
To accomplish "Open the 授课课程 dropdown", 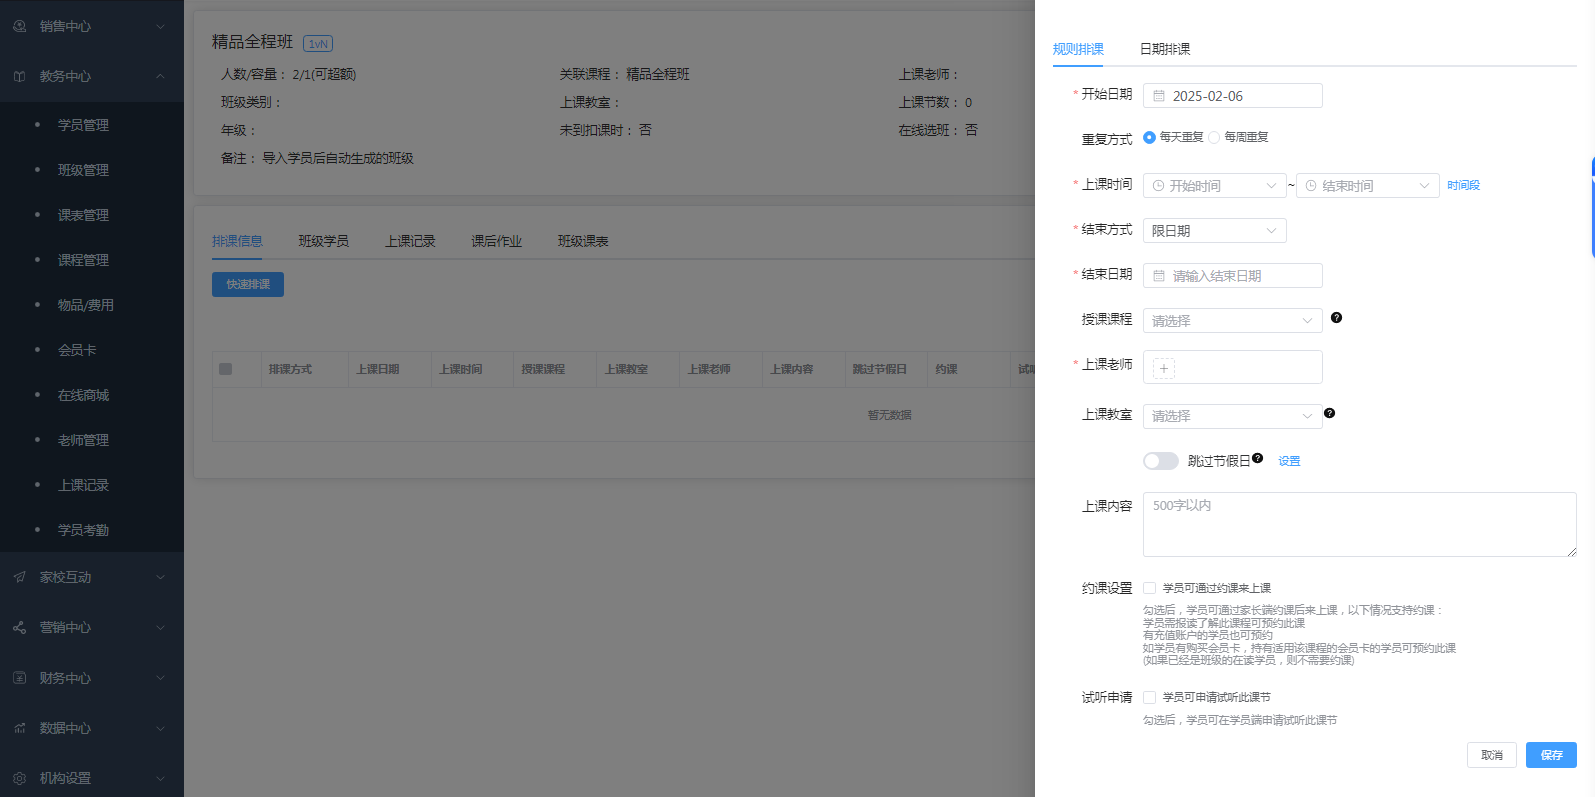I will [1233, 320].
